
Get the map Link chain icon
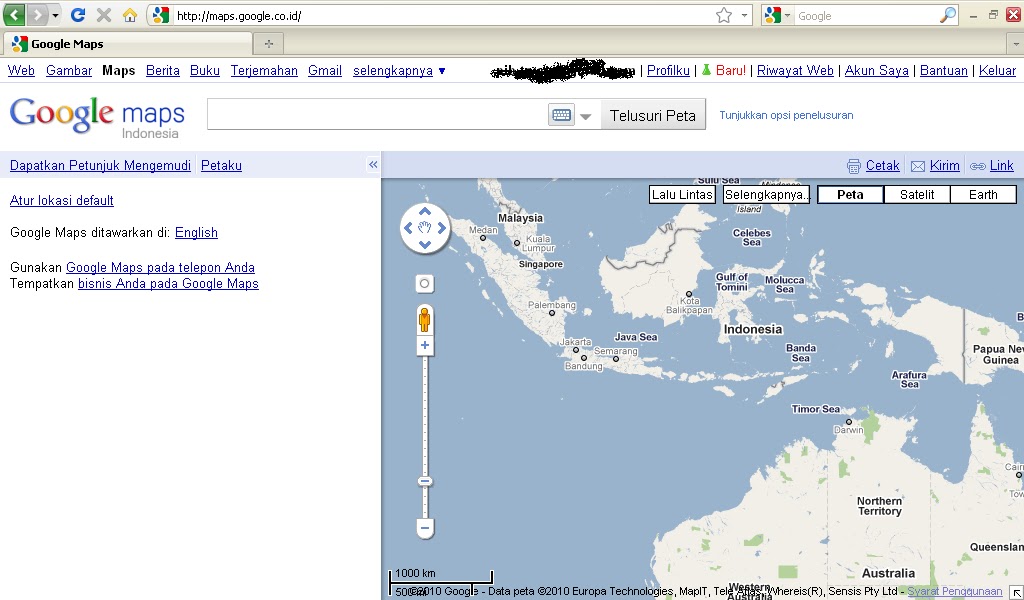coord(978,166)
